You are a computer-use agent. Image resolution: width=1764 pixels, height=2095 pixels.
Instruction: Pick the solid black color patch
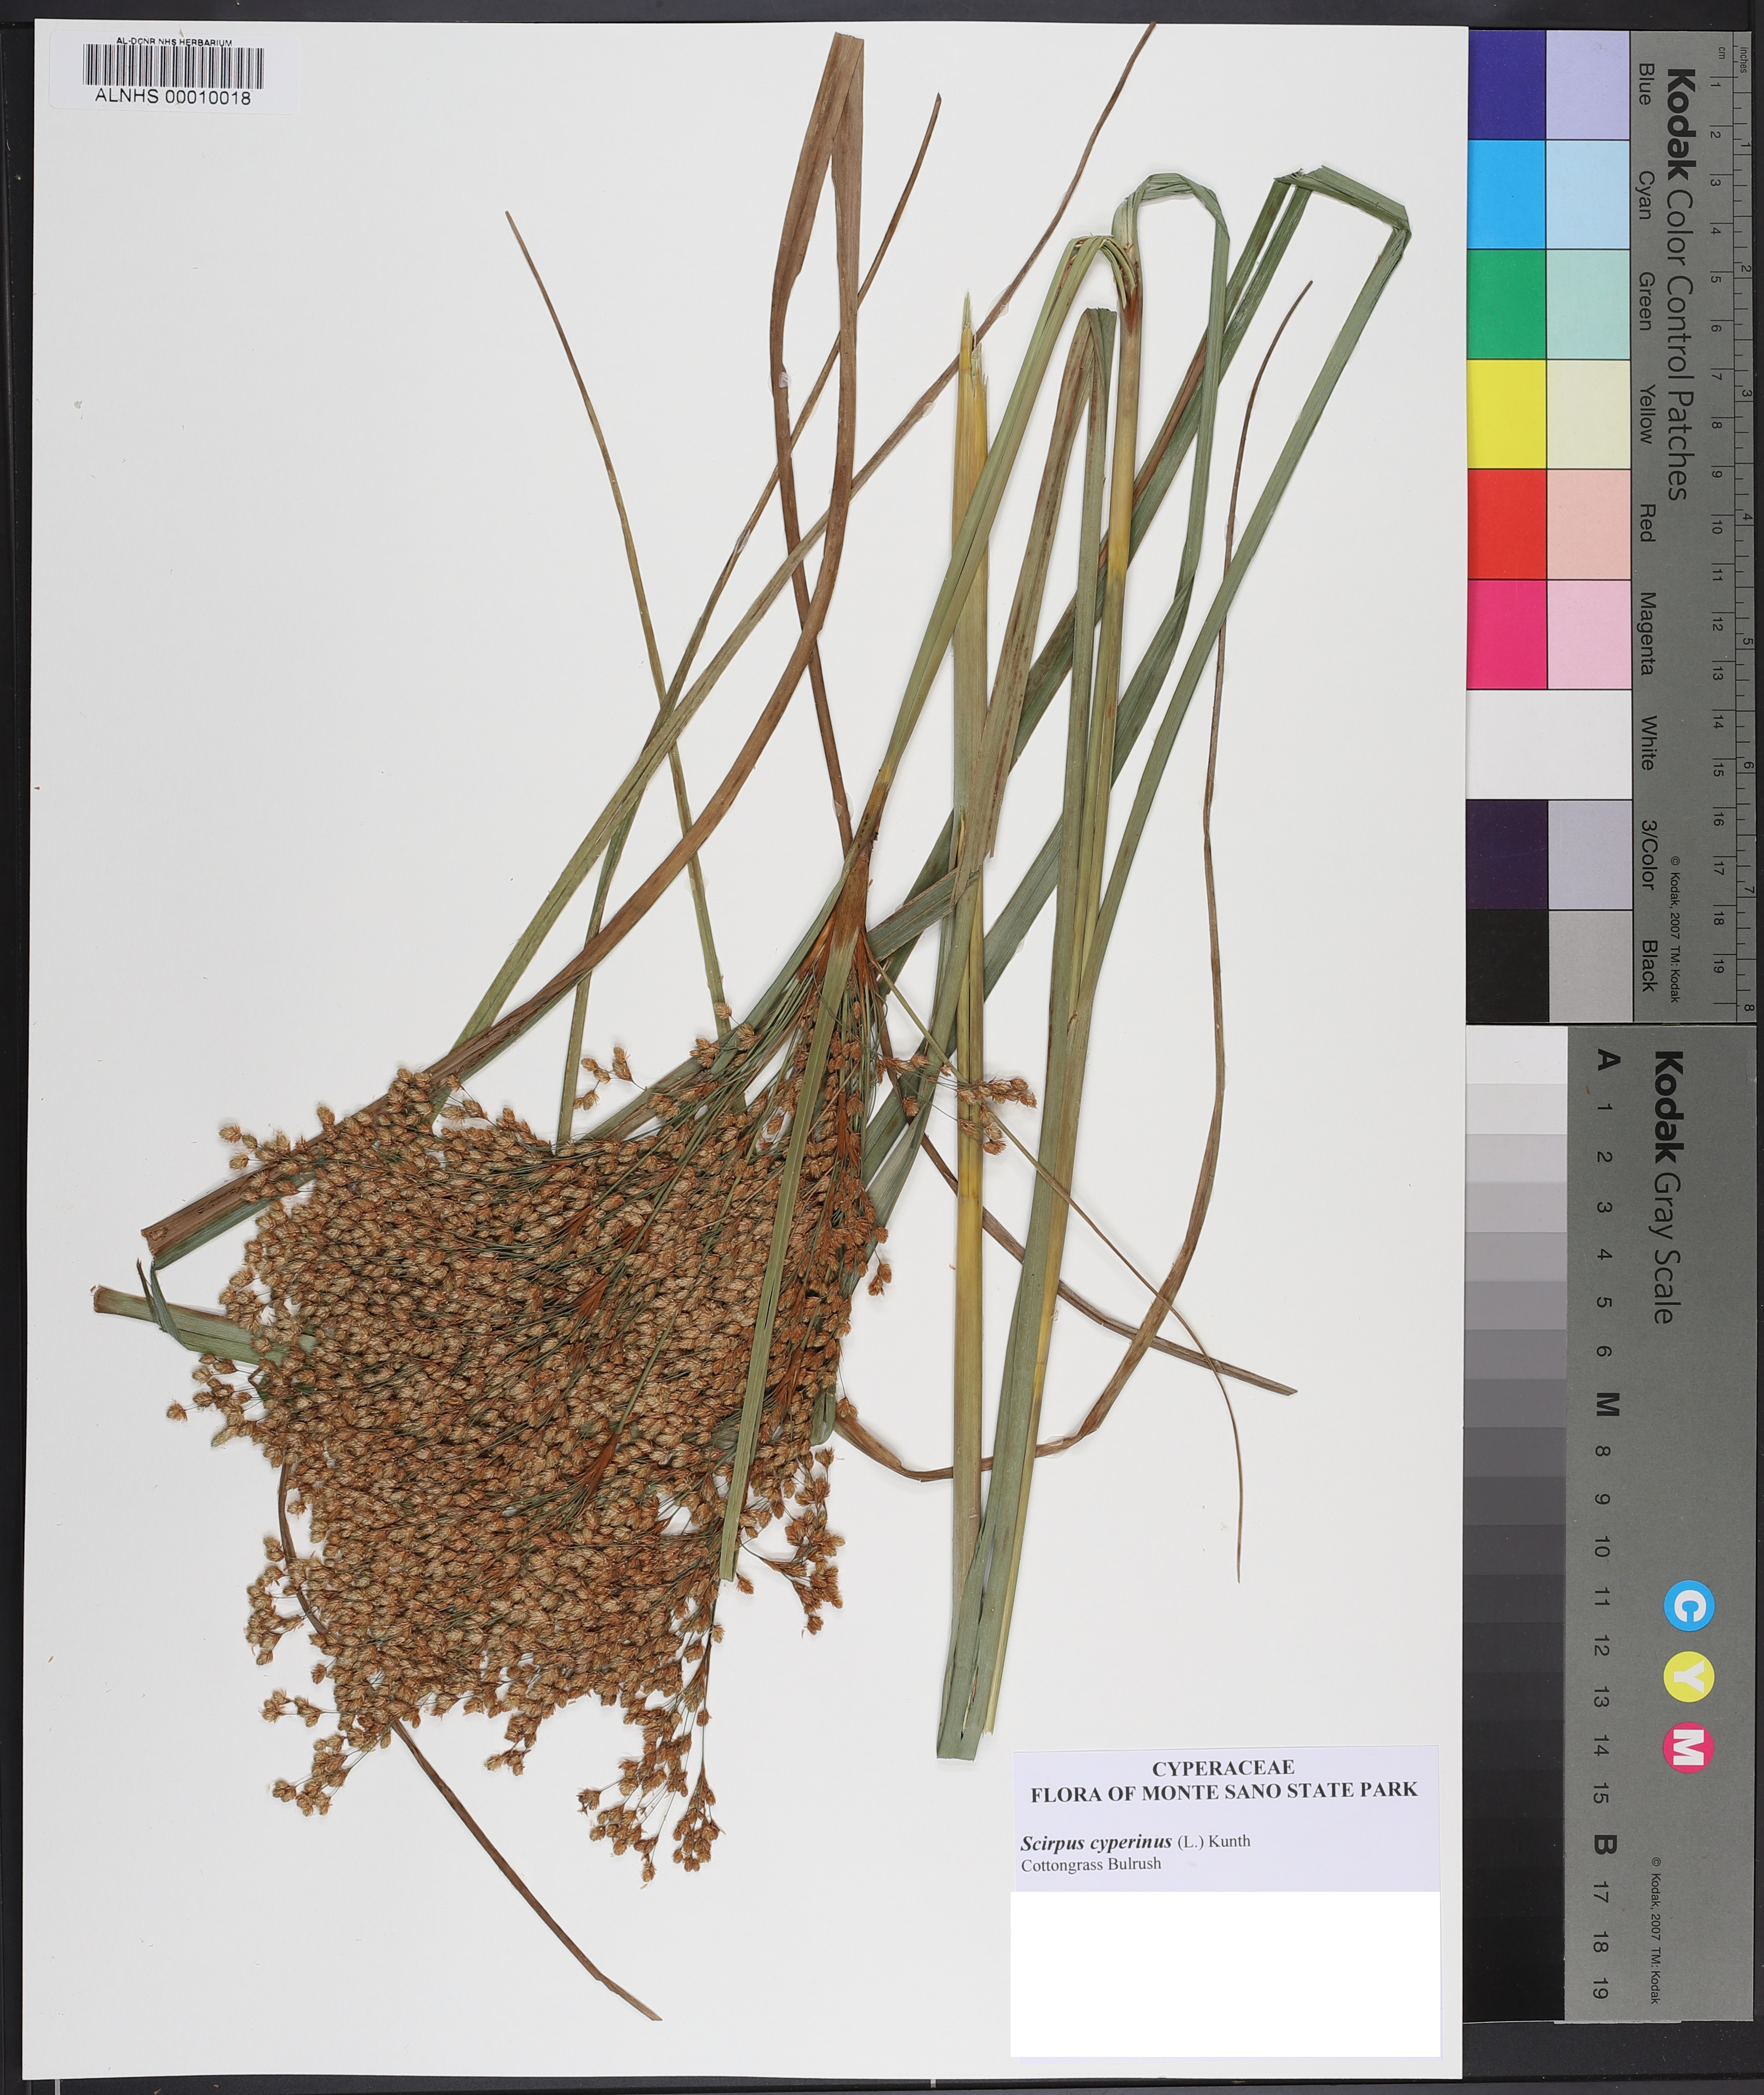click(x=1506, y=965)
